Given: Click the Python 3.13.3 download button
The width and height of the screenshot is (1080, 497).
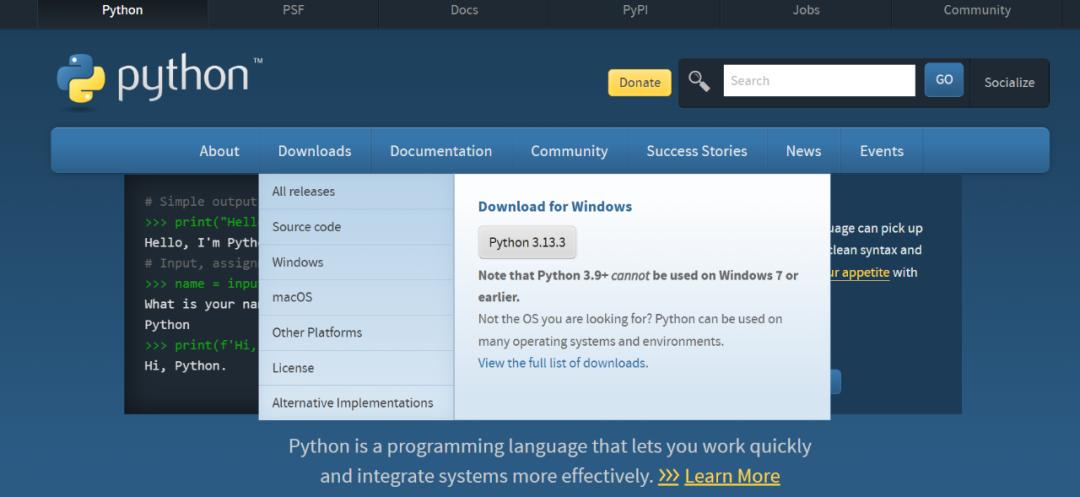Looking at the screenshot, I should (x=527, y=242).
